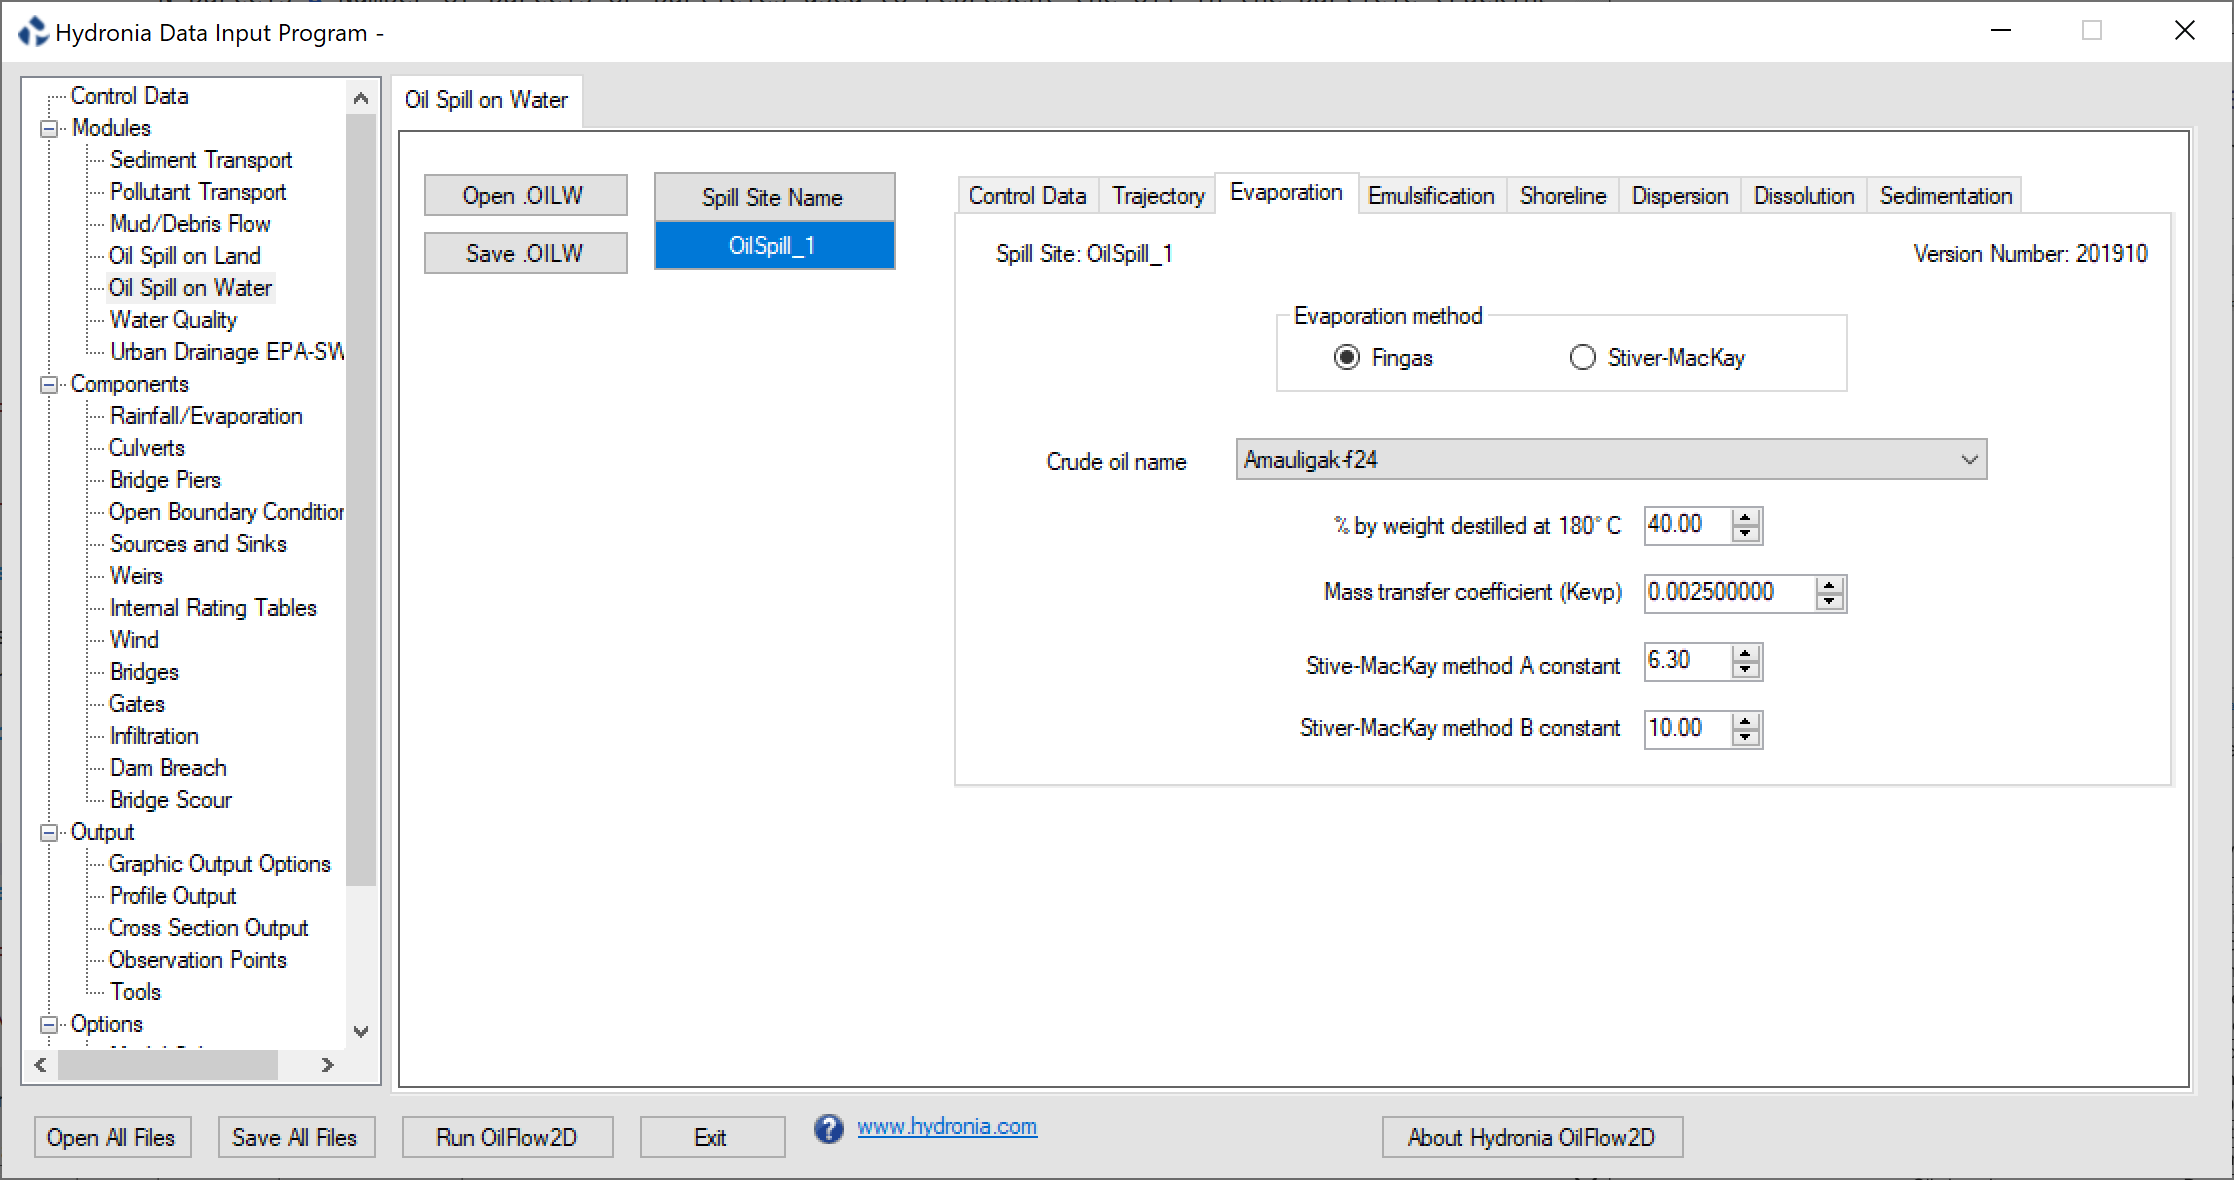Select the OilSpill_1 spill site row
Viewport: 2234px width, 1180px height.
click(x=774, y=246)
